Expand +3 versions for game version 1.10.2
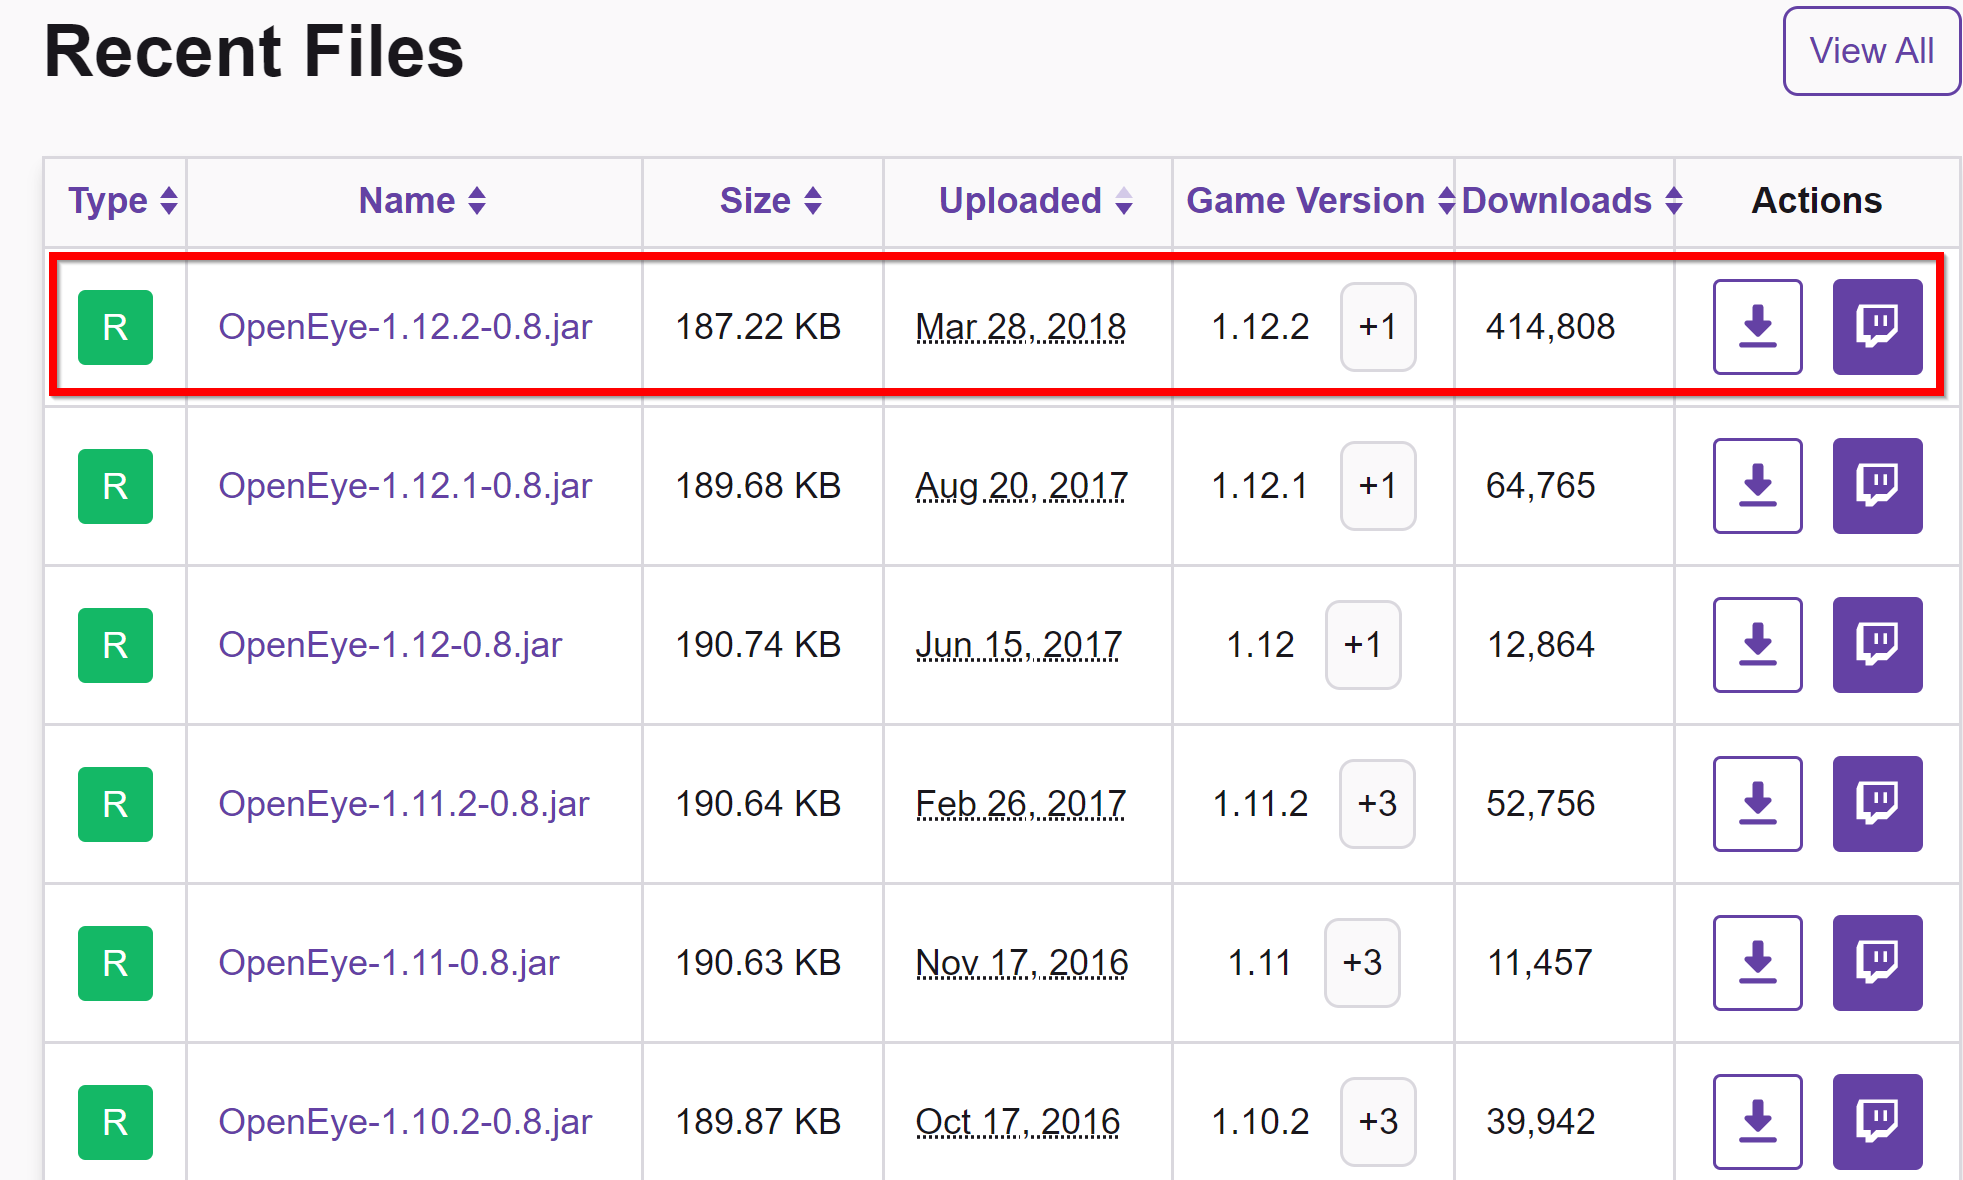Screen dimensions: 1963x1180 click(x=1378, y=1122)
